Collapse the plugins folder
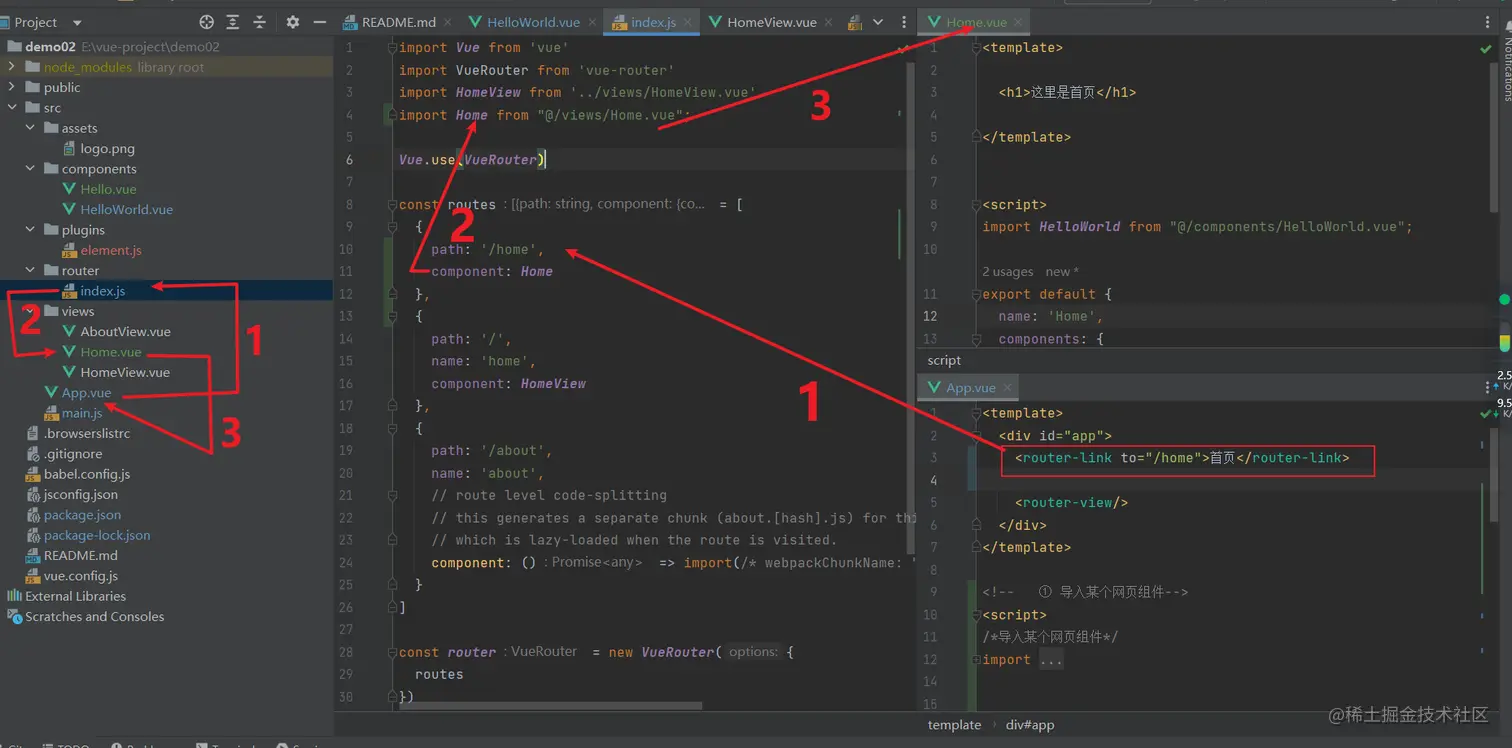The width and height of the screenshot is (1512, 748). tap(30, 230)
